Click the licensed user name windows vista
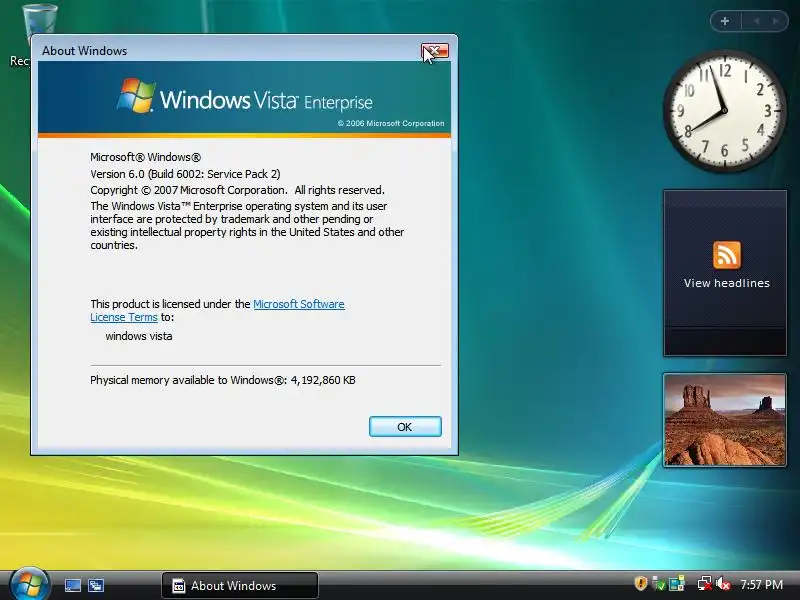This screenshot has width=800, height=600. click(139, 336)
